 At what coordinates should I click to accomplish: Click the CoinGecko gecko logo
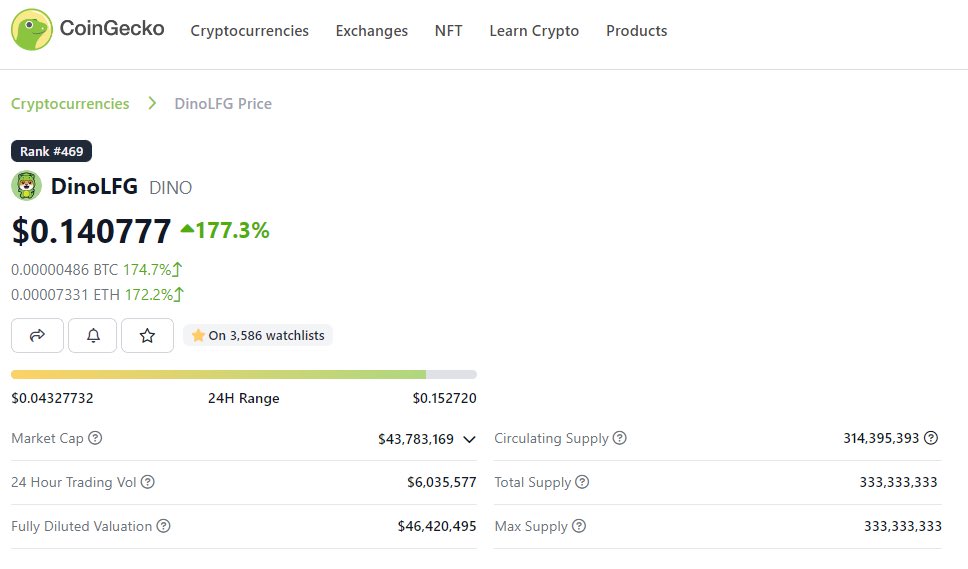[x=31, y=30]
